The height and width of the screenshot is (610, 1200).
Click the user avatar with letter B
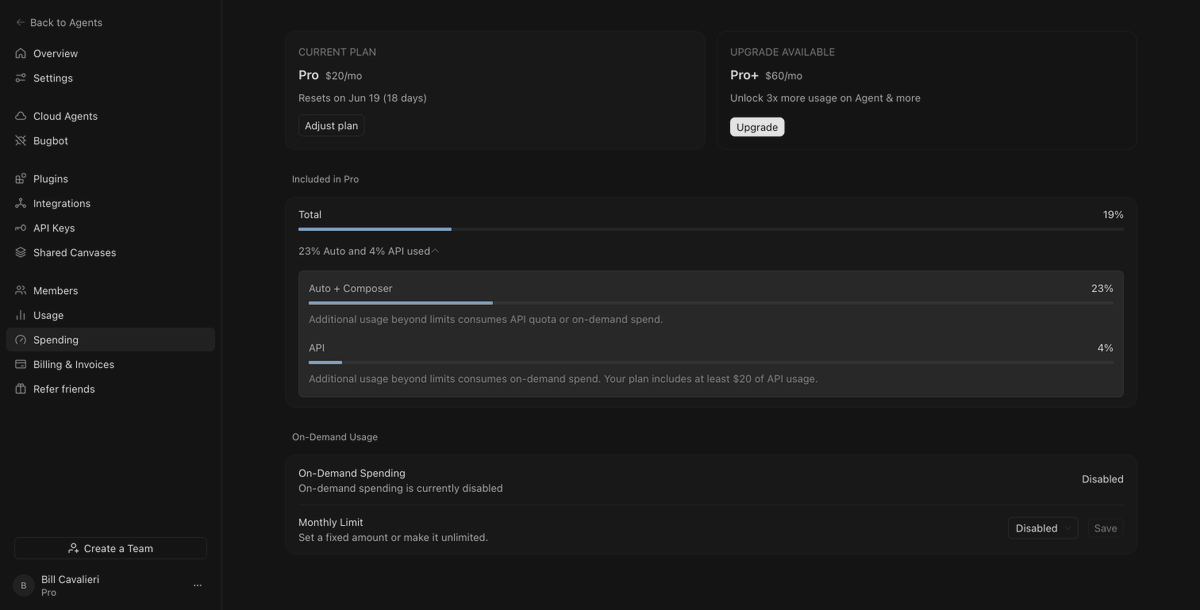24,585
